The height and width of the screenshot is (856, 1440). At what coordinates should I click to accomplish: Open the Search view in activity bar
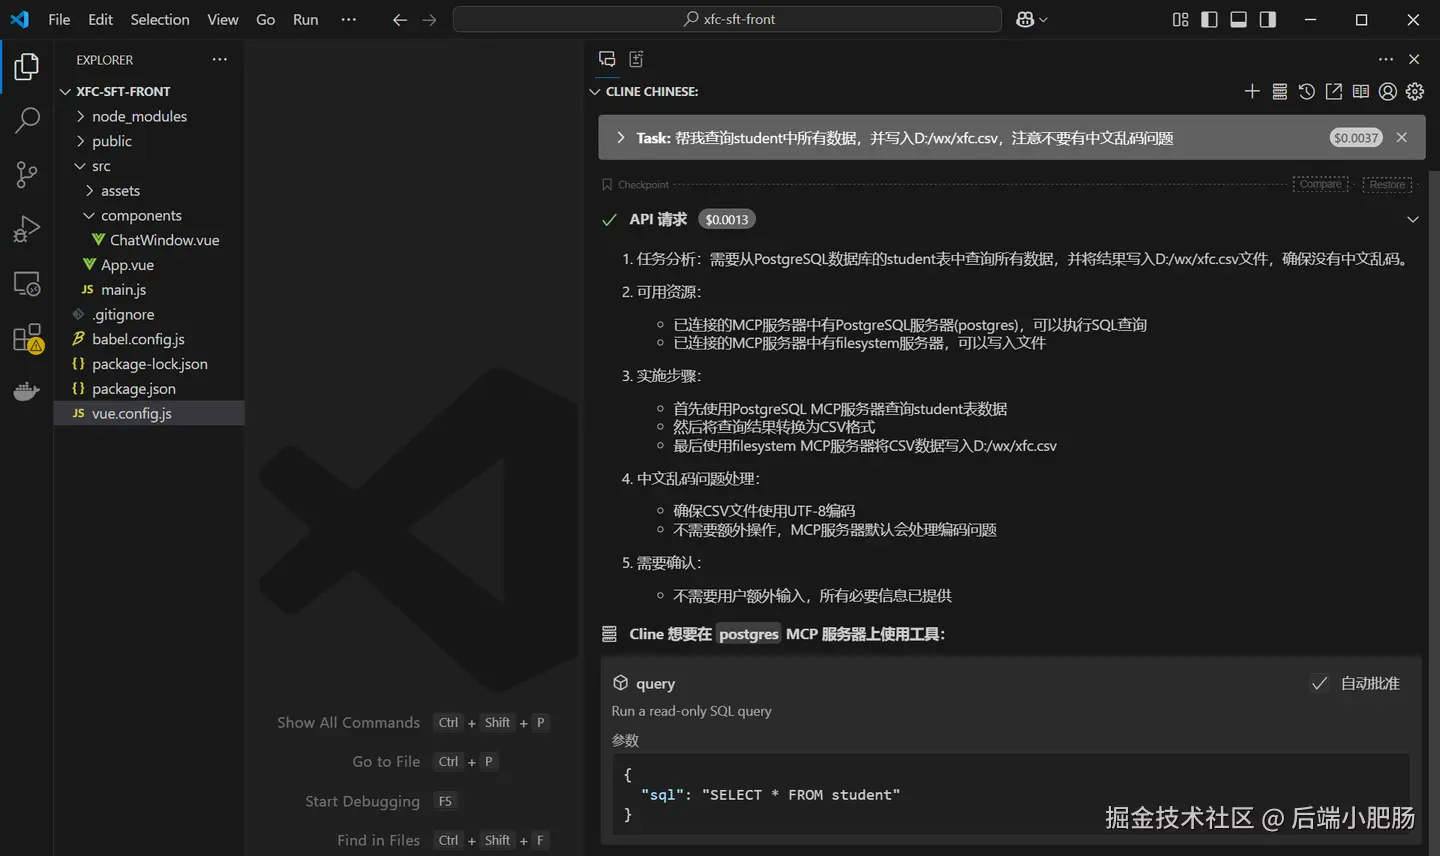[27, 121]
